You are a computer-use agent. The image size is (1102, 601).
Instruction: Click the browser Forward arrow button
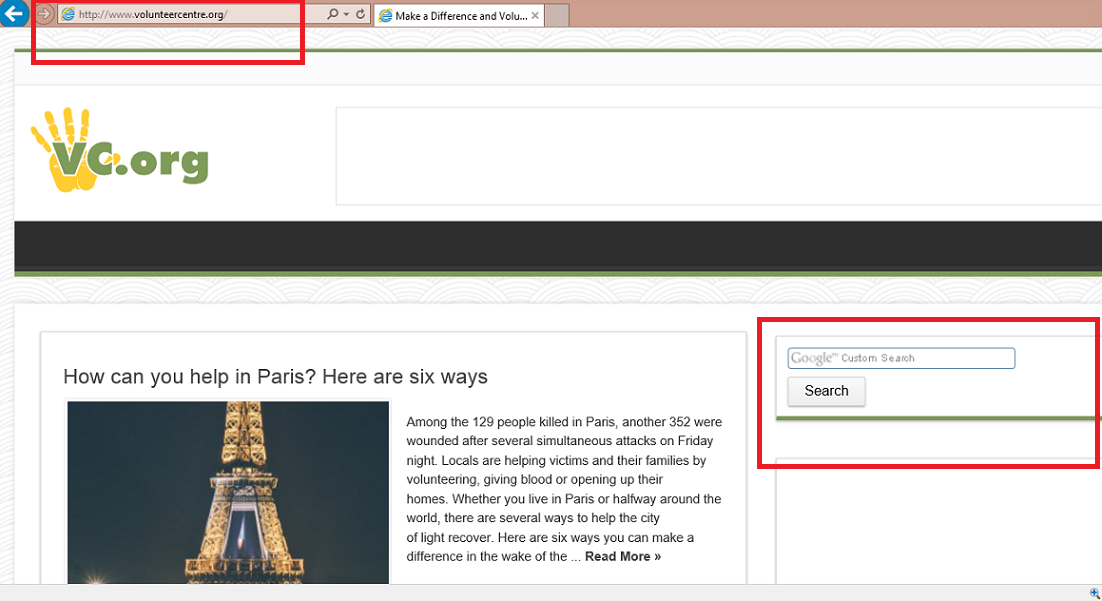click(44, 14)
